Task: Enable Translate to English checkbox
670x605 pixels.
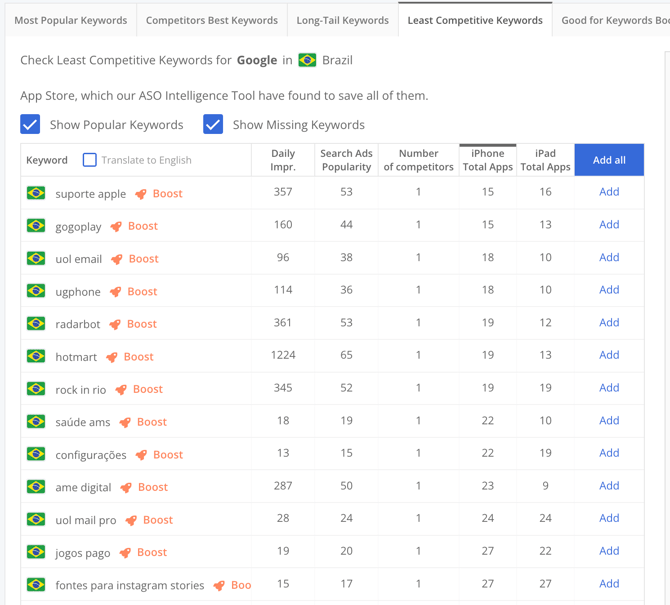Action: (90, 160)
